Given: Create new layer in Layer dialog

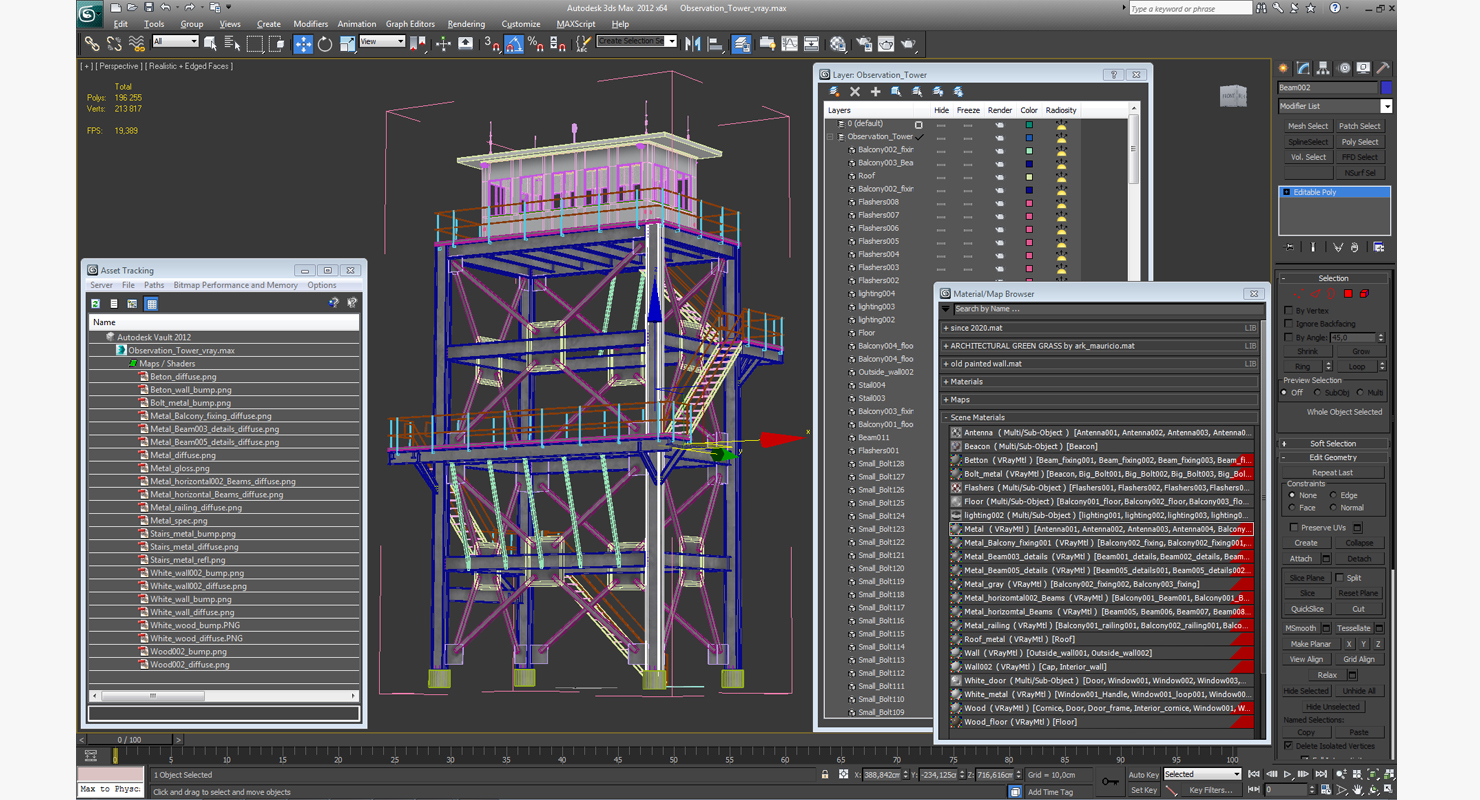Looking at the screenshot, I should pos(834,91).
